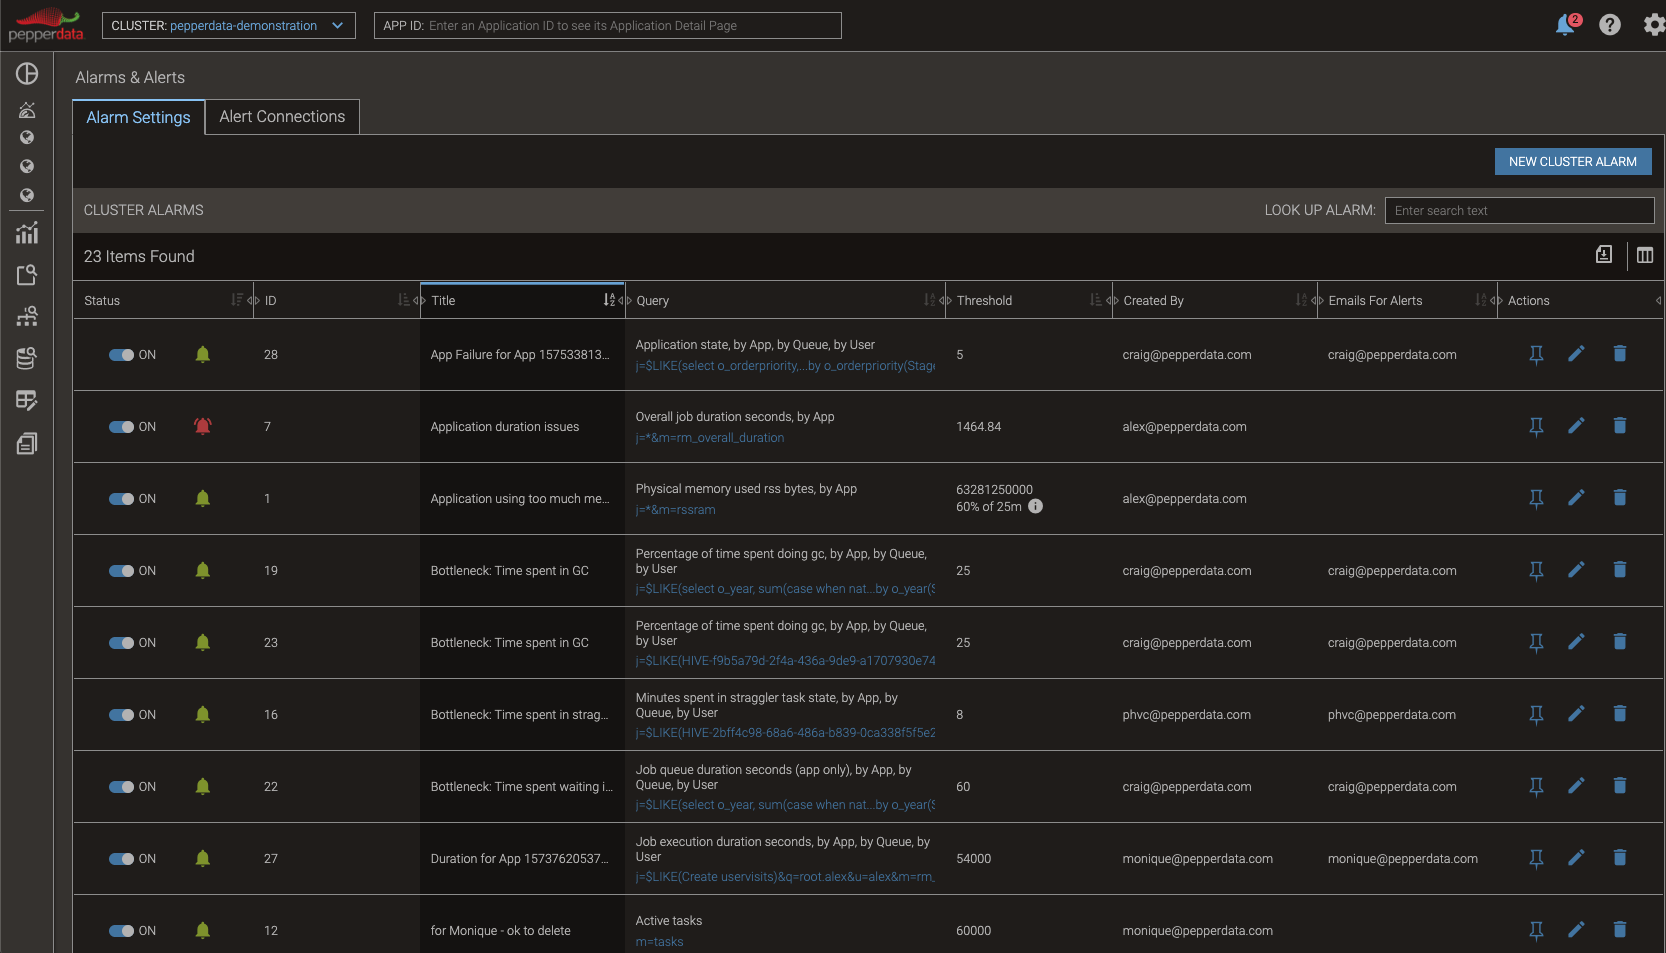Viewport: 1666px width, 953px height.
Task: Click the Pepperdata logo
Action: (46, 25)
